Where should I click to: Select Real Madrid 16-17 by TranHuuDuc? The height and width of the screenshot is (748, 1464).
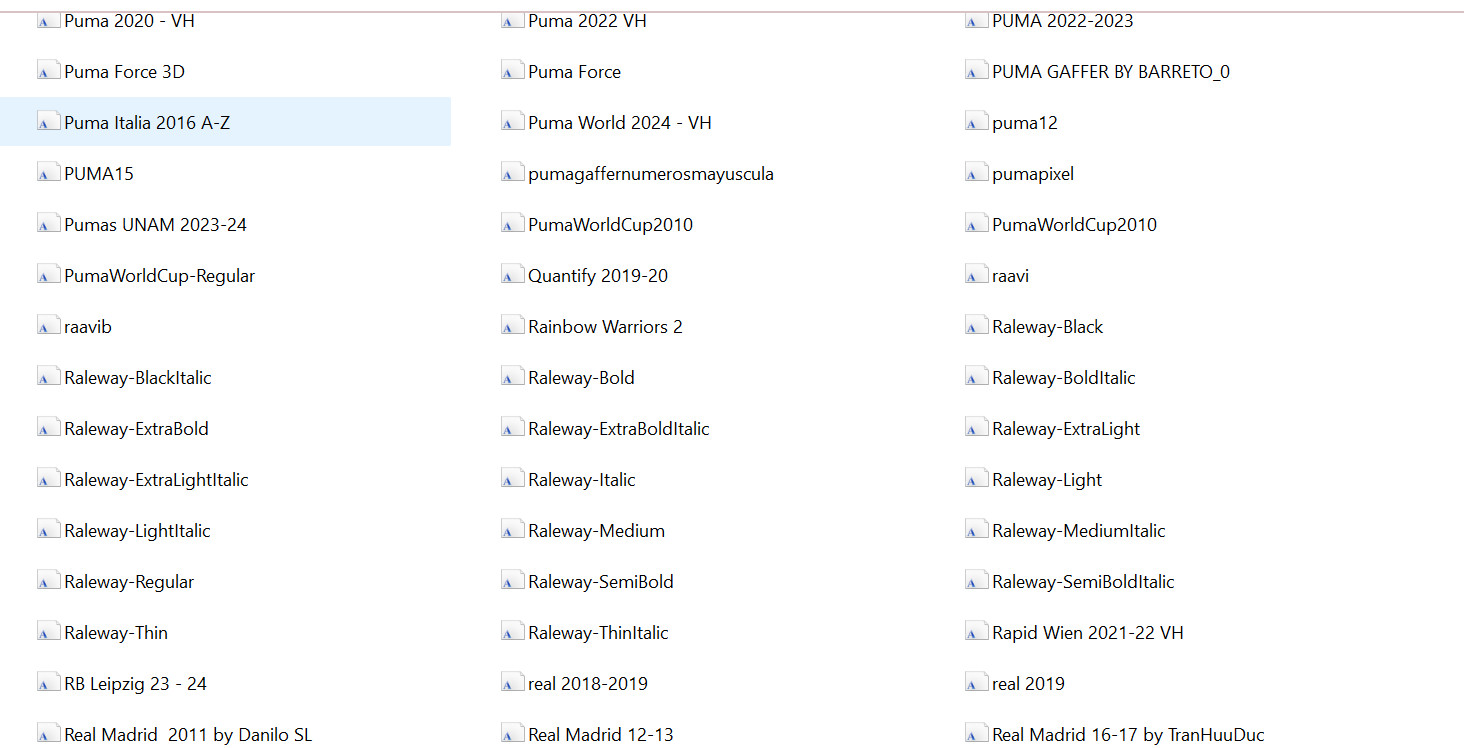[x=1128, y=734]
